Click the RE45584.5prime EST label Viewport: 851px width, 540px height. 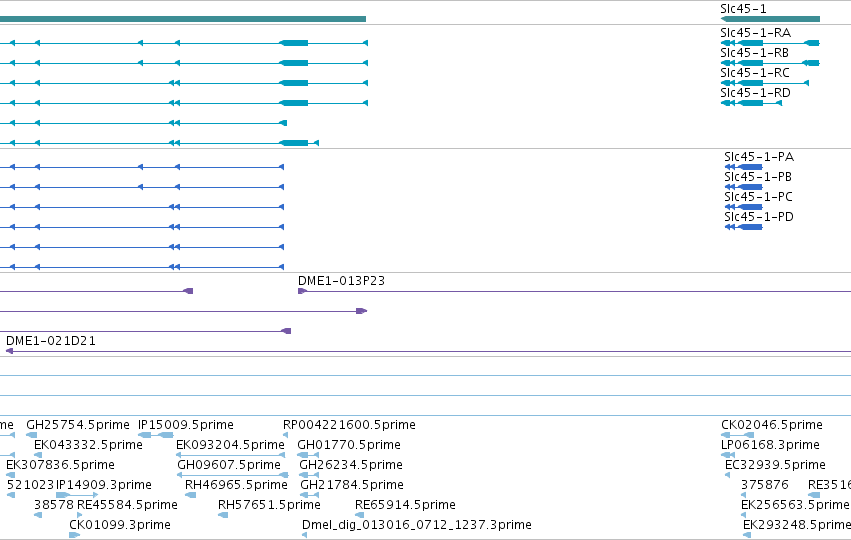coord(127,505)
